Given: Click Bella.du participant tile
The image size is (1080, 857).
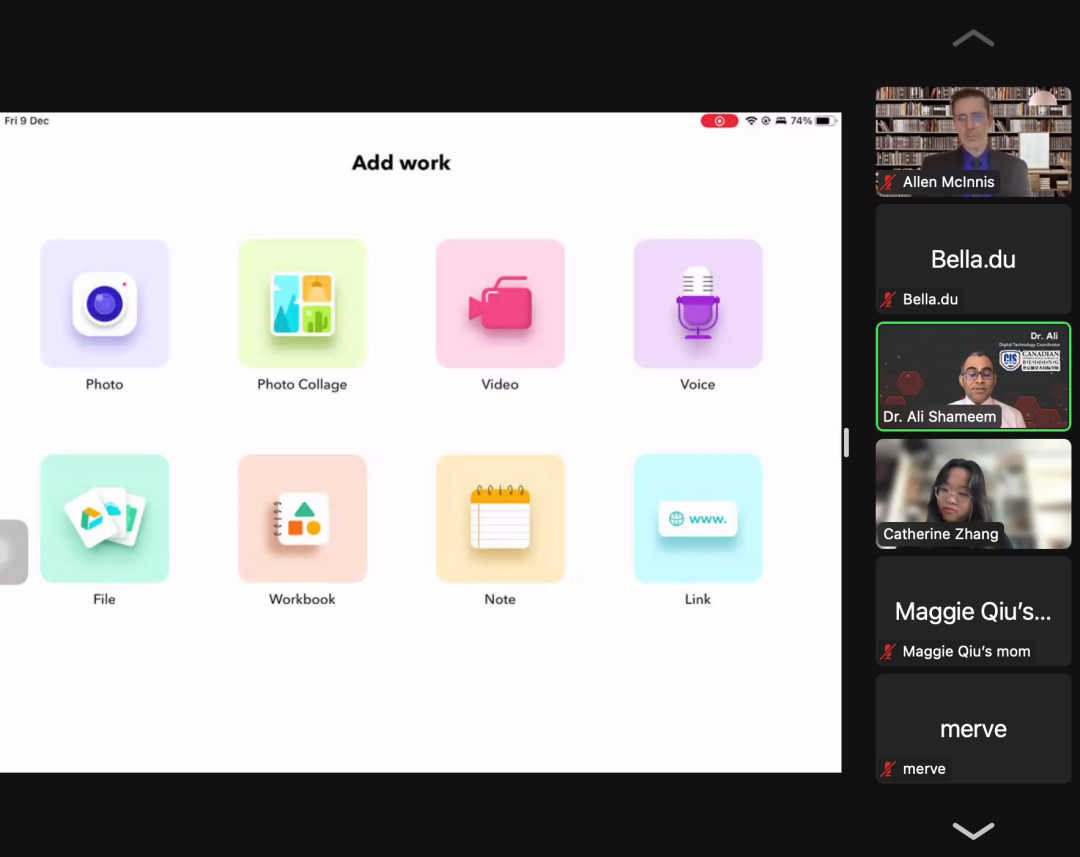Looking at the screenshot, I should point(973,259).
